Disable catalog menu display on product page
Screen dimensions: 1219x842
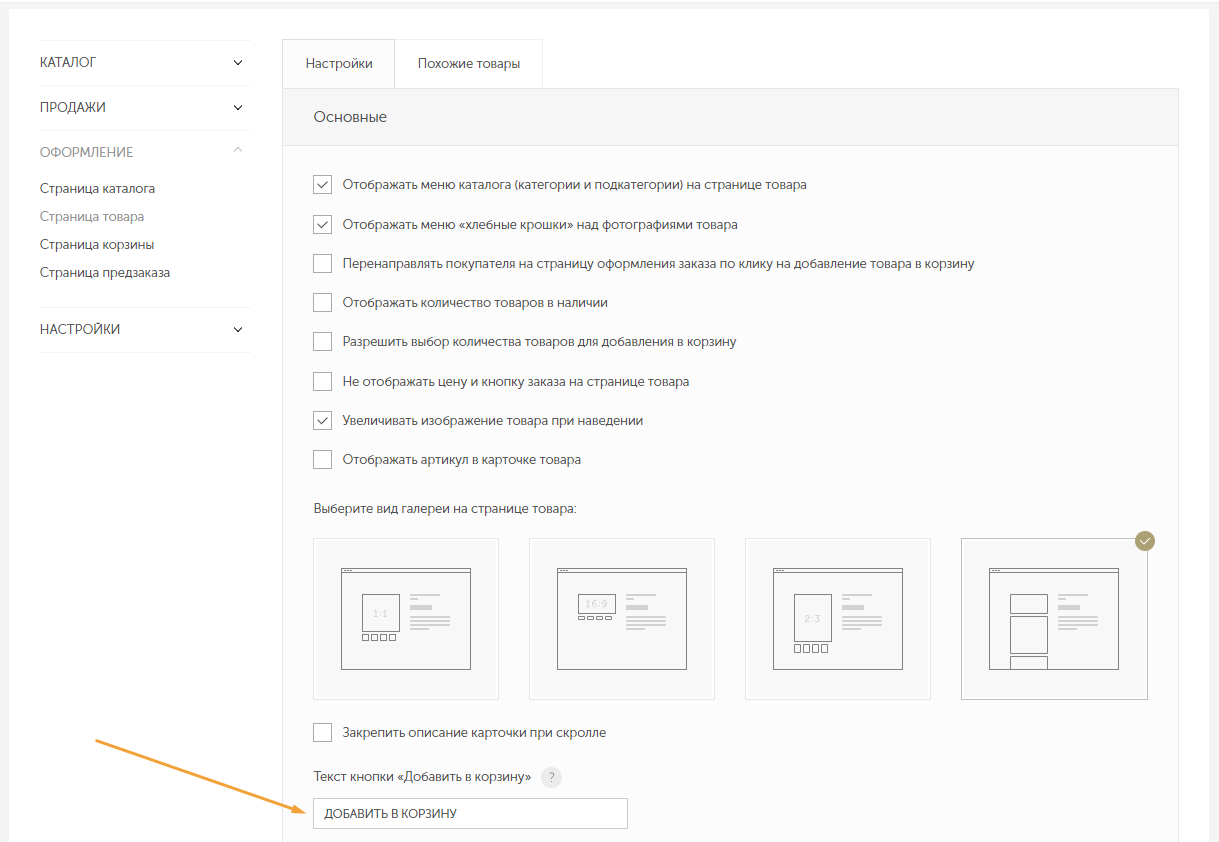tap(322, 185)
